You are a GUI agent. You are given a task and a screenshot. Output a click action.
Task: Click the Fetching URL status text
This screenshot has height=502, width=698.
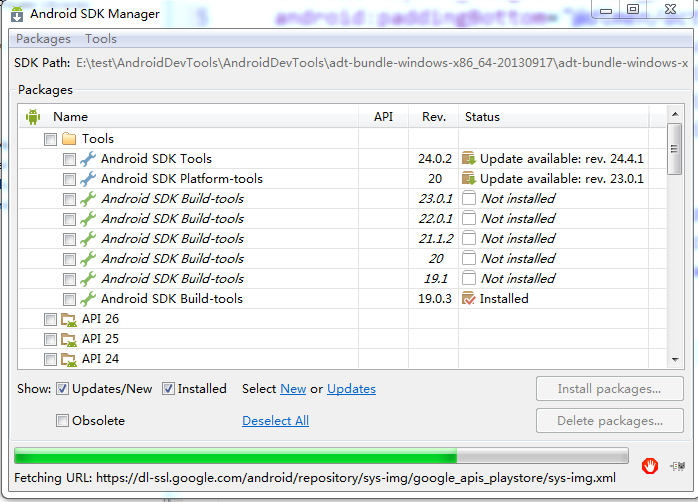315,478
